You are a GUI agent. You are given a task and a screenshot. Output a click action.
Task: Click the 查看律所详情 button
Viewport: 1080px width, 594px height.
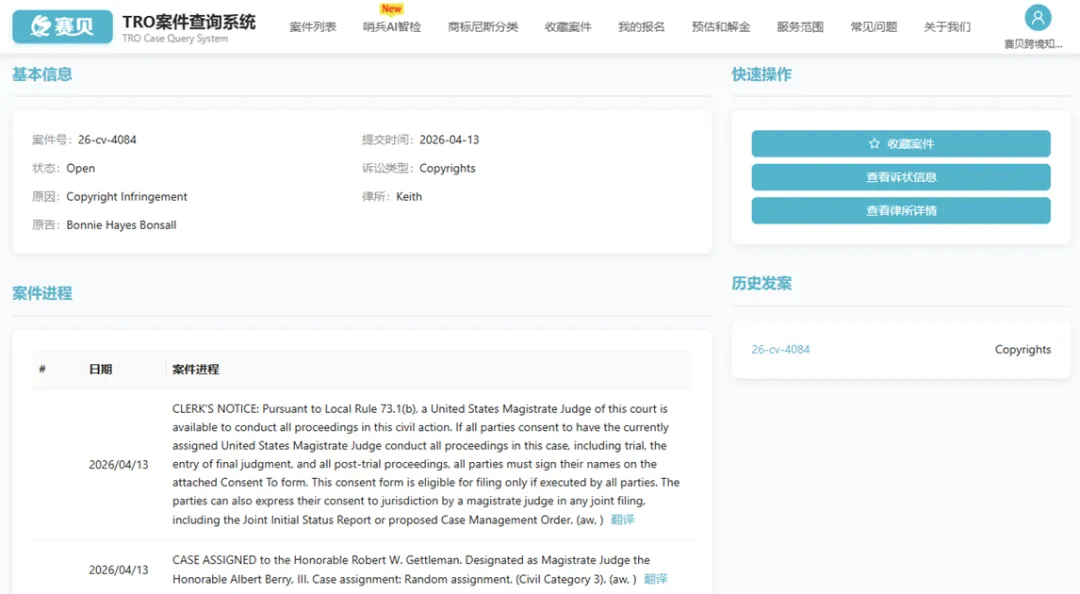tap(901, 211)
